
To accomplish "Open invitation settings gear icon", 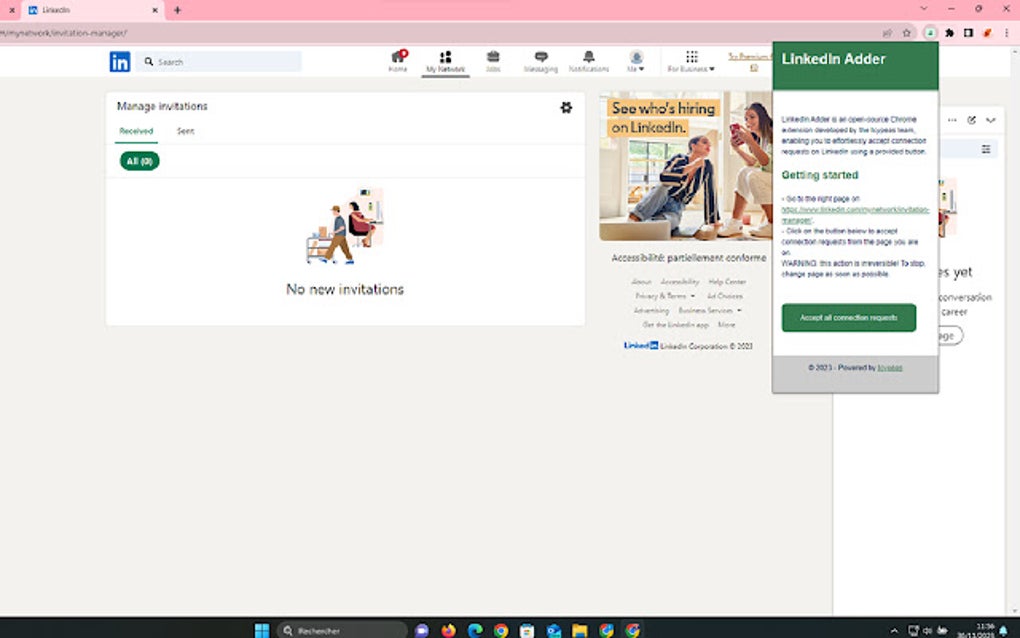I will tap(567, 107).
